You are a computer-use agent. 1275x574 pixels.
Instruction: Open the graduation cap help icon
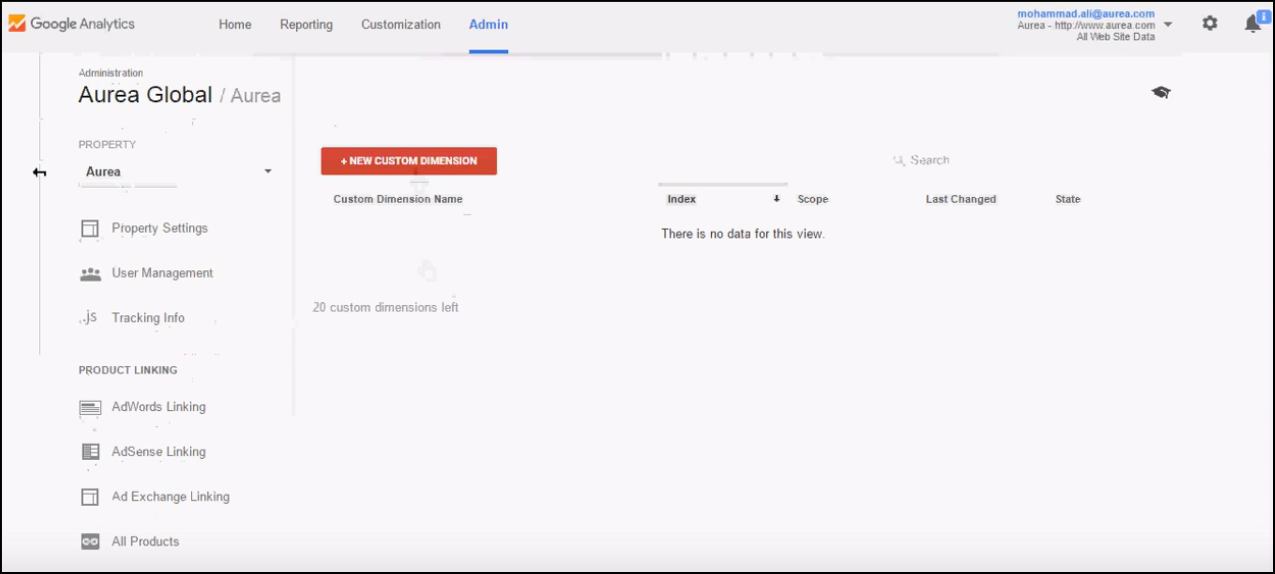coord(1160,92)
